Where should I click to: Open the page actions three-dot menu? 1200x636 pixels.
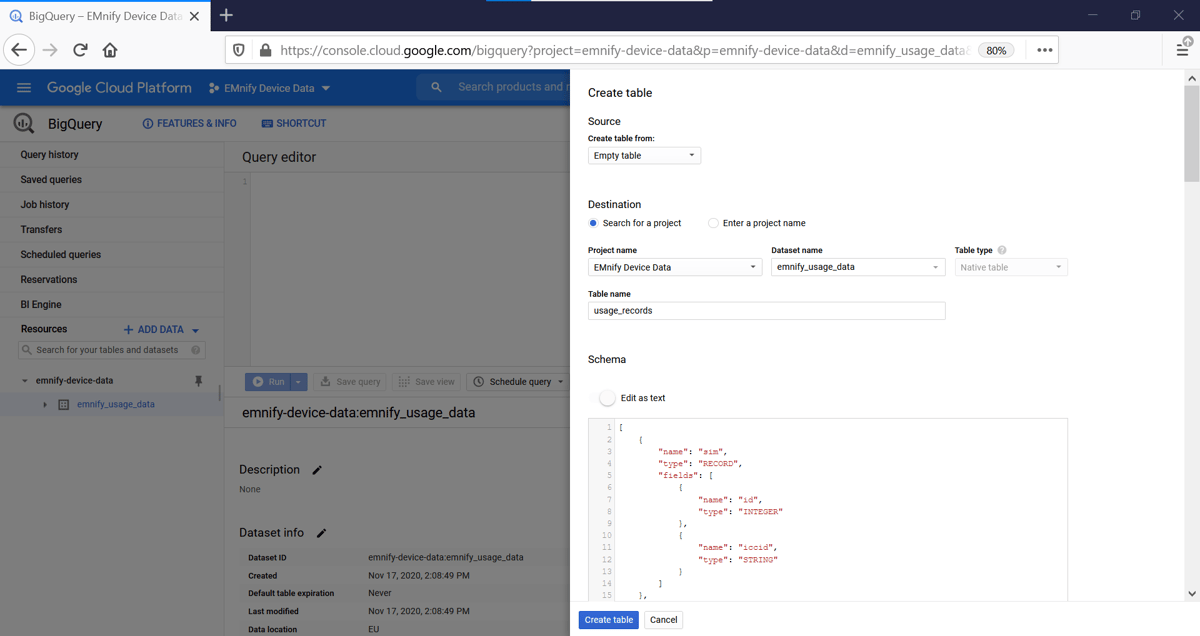point(1044,50)
